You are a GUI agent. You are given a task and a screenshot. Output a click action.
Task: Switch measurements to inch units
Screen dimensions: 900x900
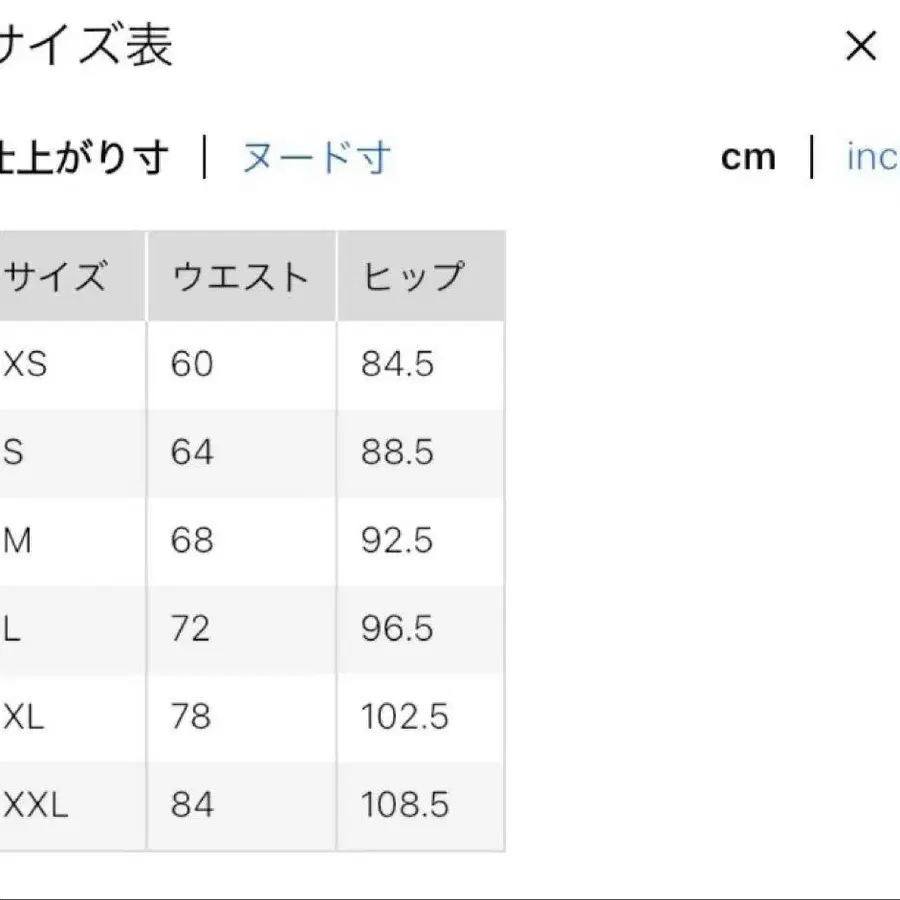(874, 157)
